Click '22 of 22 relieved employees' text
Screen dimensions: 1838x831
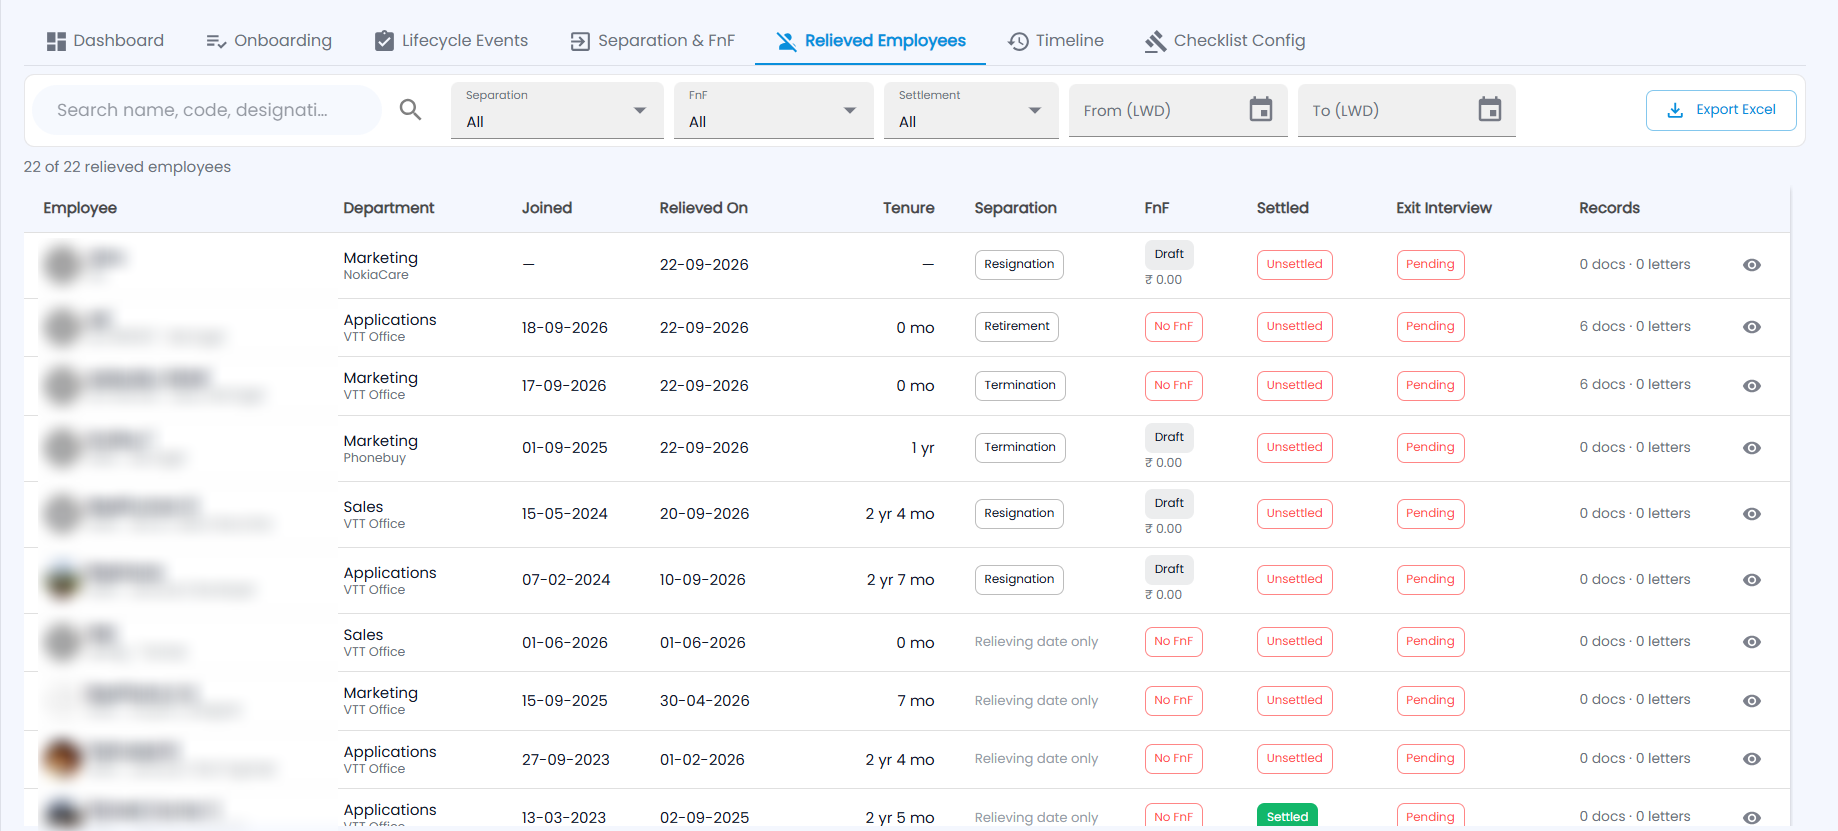[x=127, y=167]
